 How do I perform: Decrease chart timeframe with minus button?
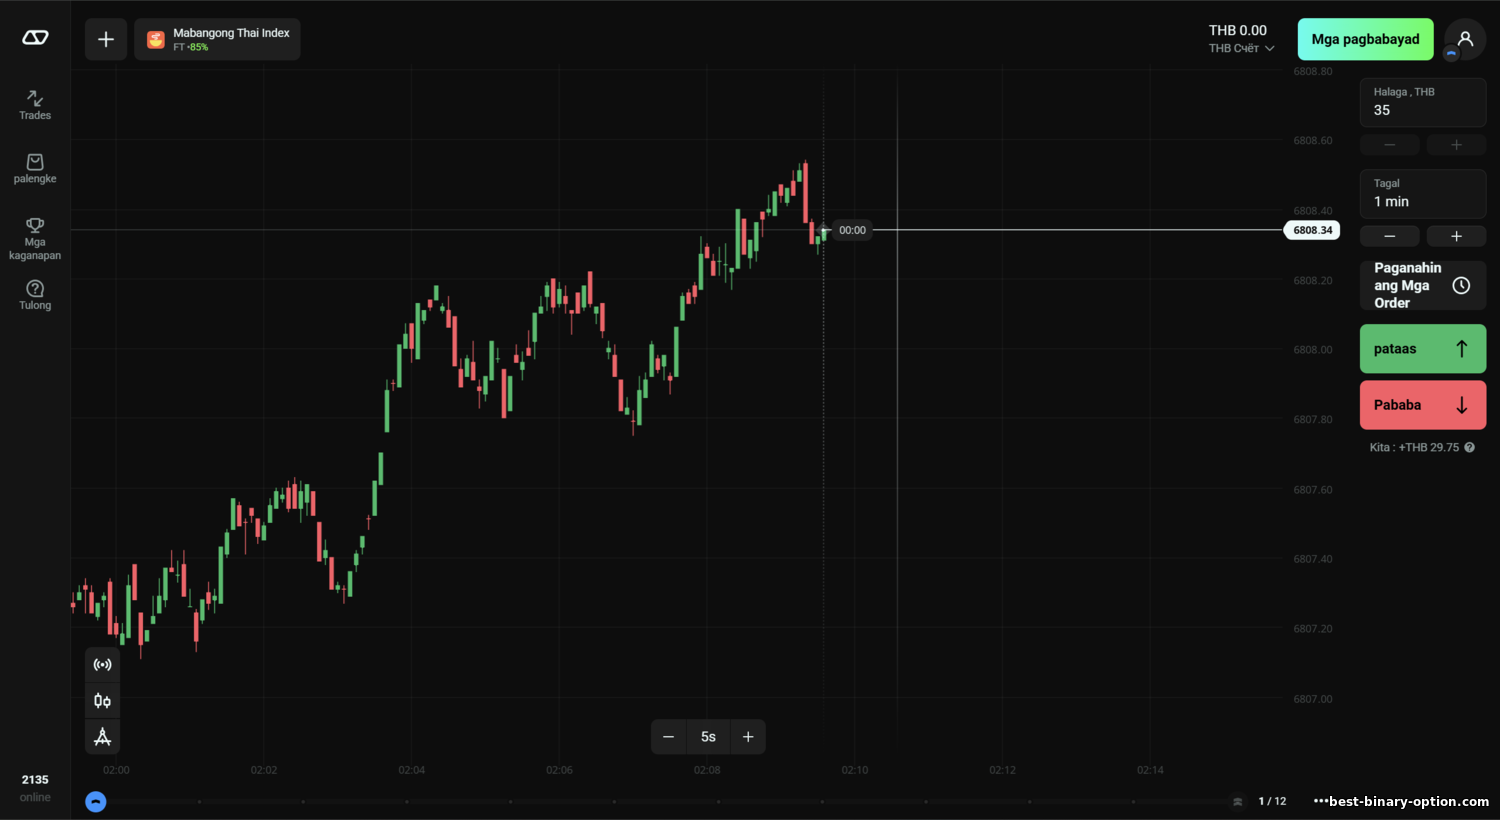[x=668, y=737]
